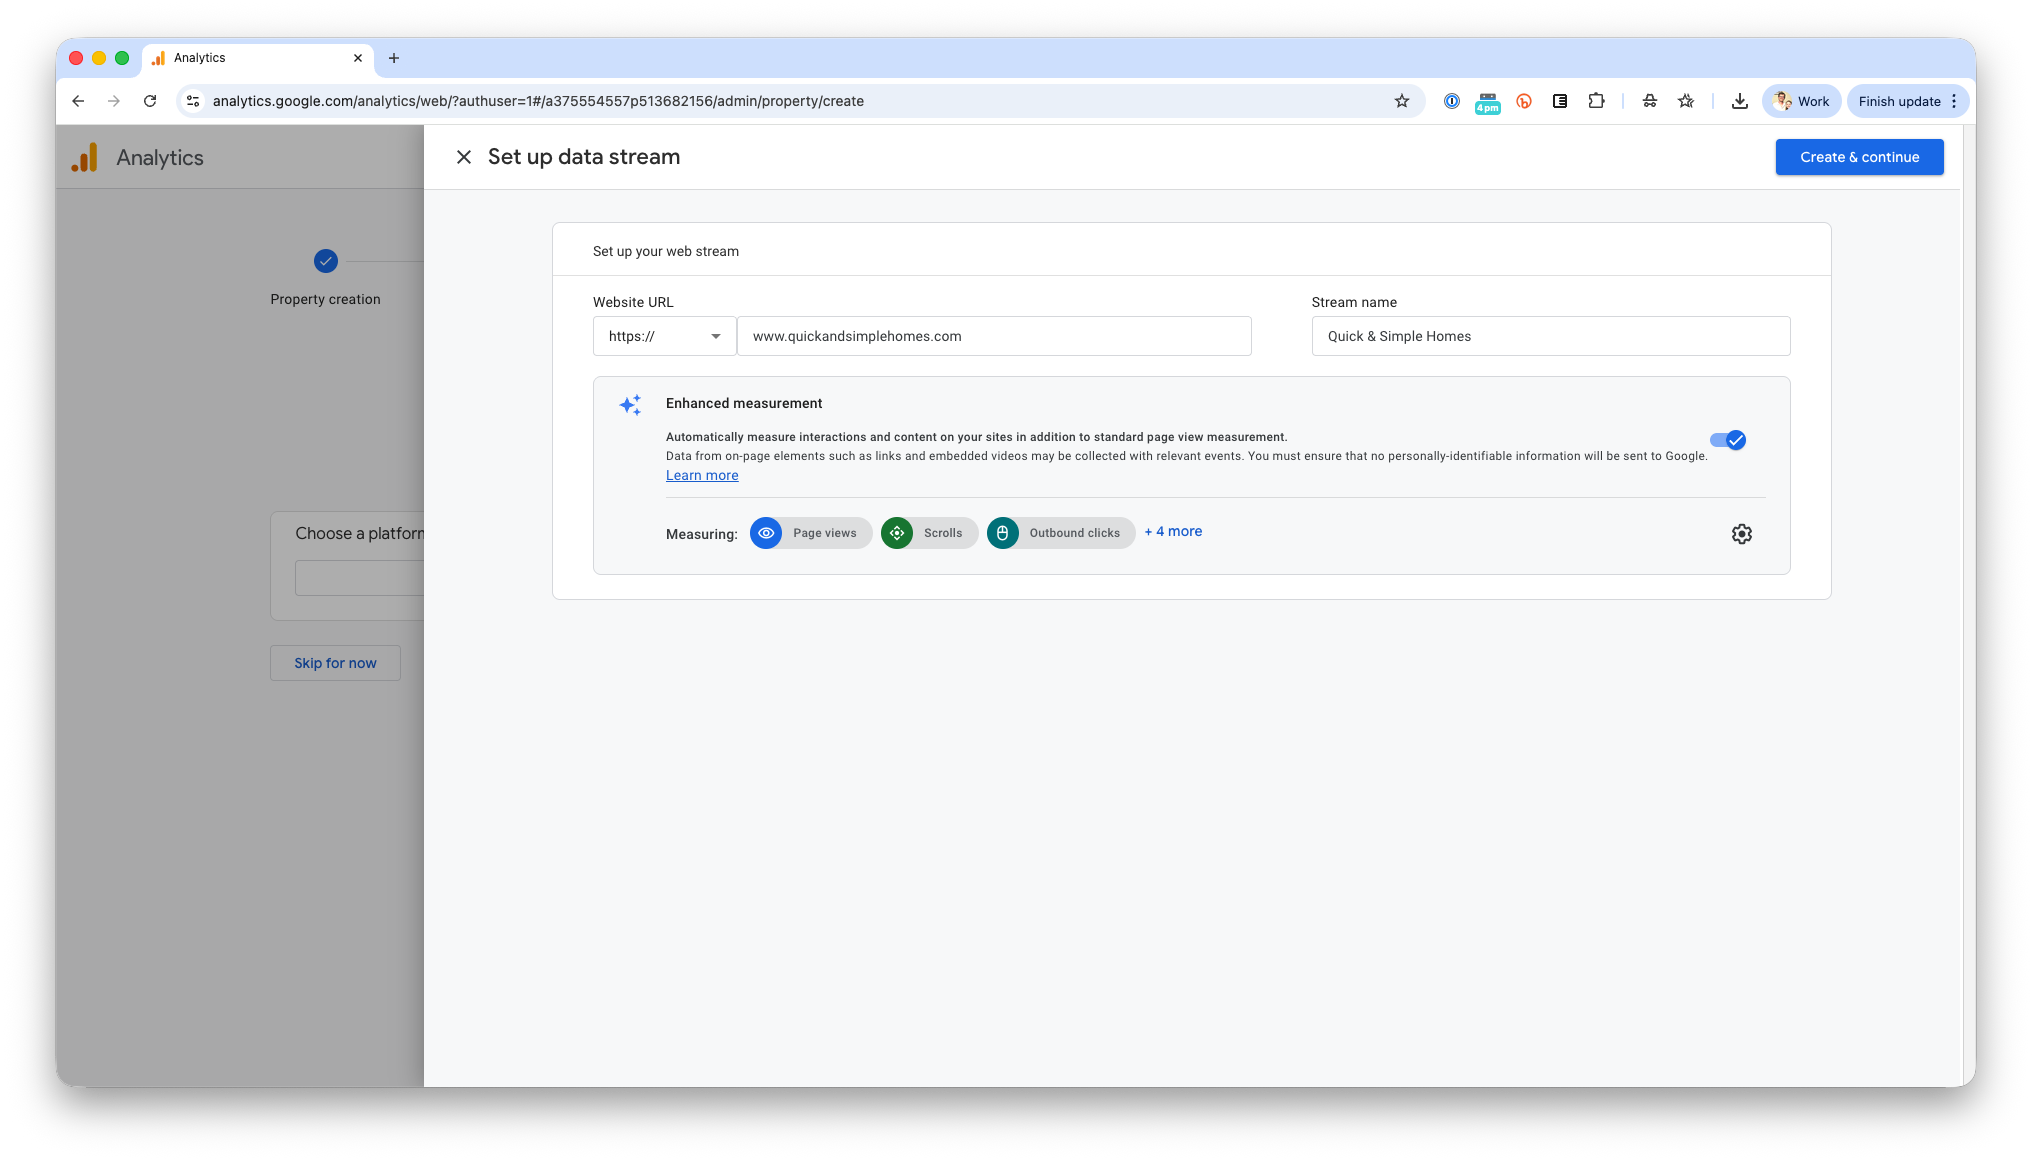This screenshot has width=2032, height=1161.
Task: Reload the current page
Action: [150, 101]
